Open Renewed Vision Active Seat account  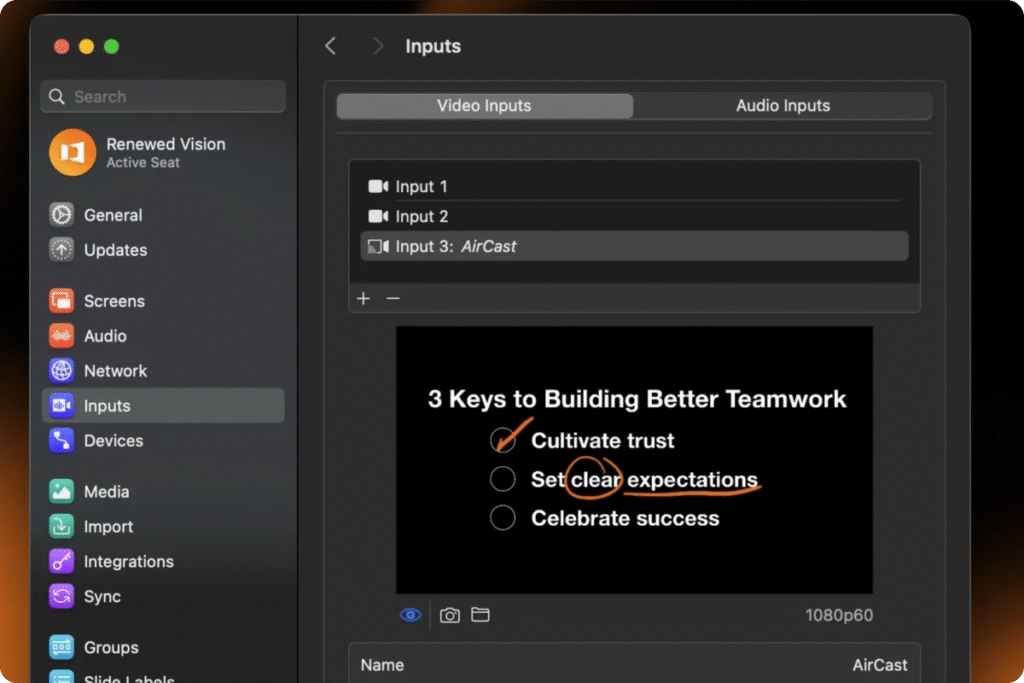coord(163,152)
